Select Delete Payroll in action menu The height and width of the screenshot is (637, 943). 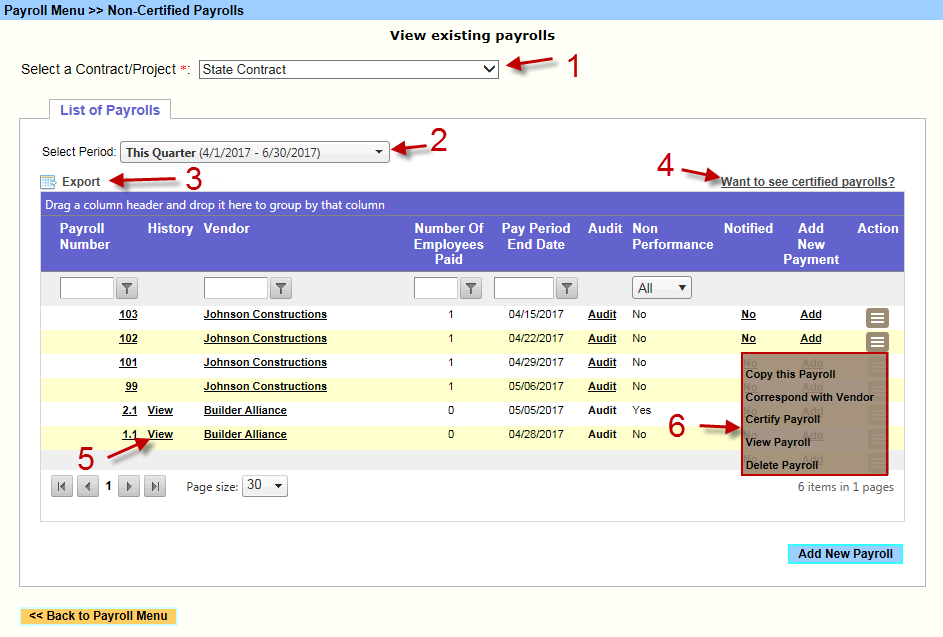(781, 465)
